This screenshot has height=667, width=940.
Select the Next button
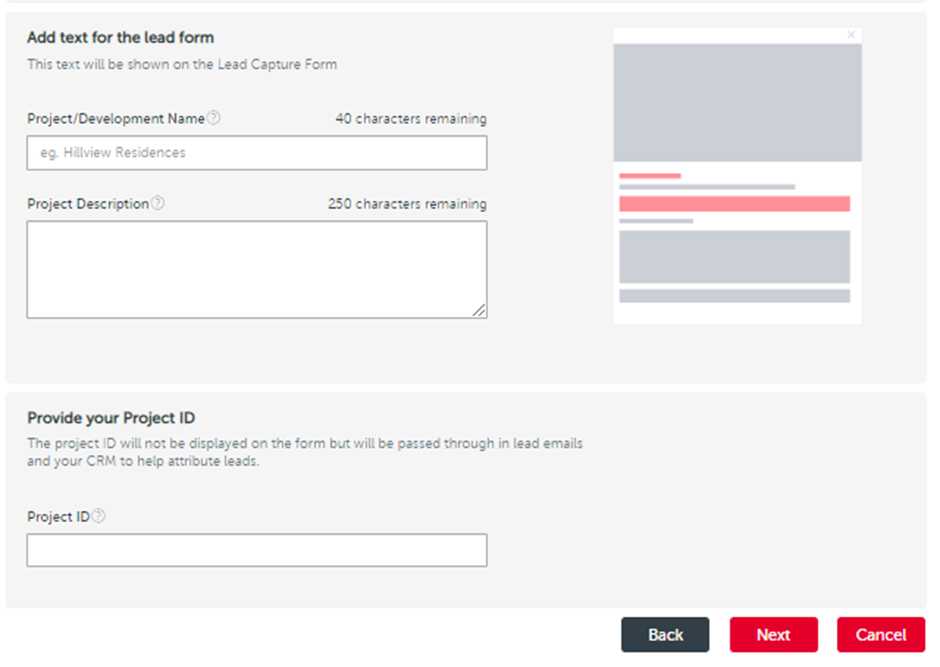[773, 634]
